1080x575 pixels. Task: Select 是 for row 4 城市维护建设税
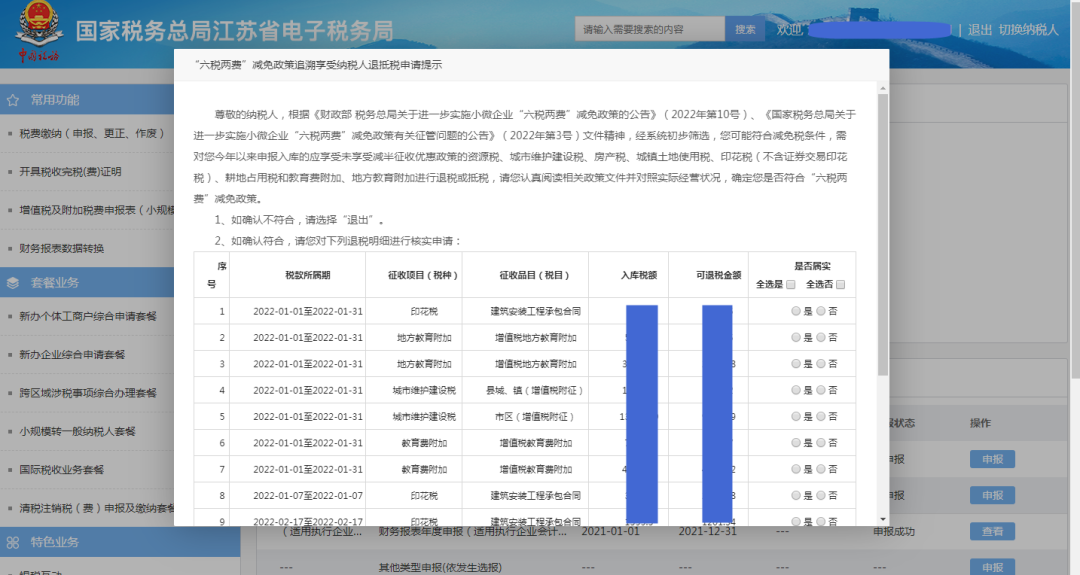pyautogui.click(x=796, y=390)
